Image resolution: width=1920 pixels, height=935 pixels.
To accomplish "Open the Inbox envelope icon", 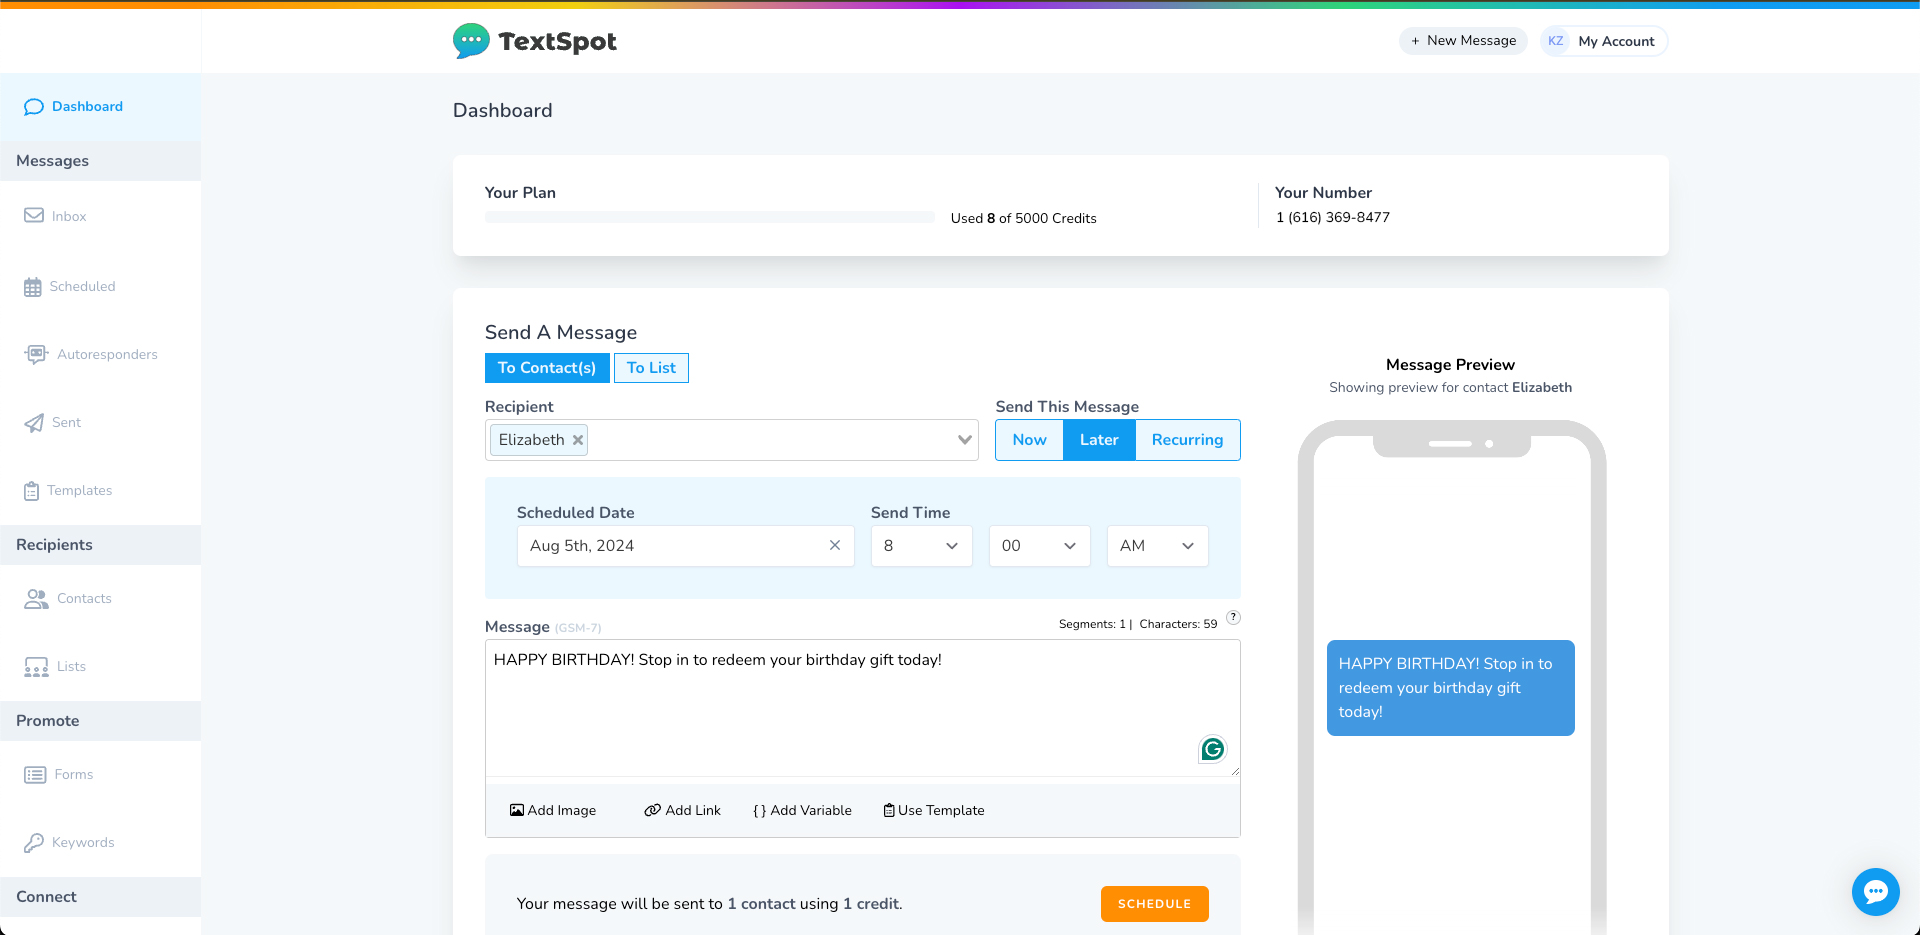I will pos(34,216).
